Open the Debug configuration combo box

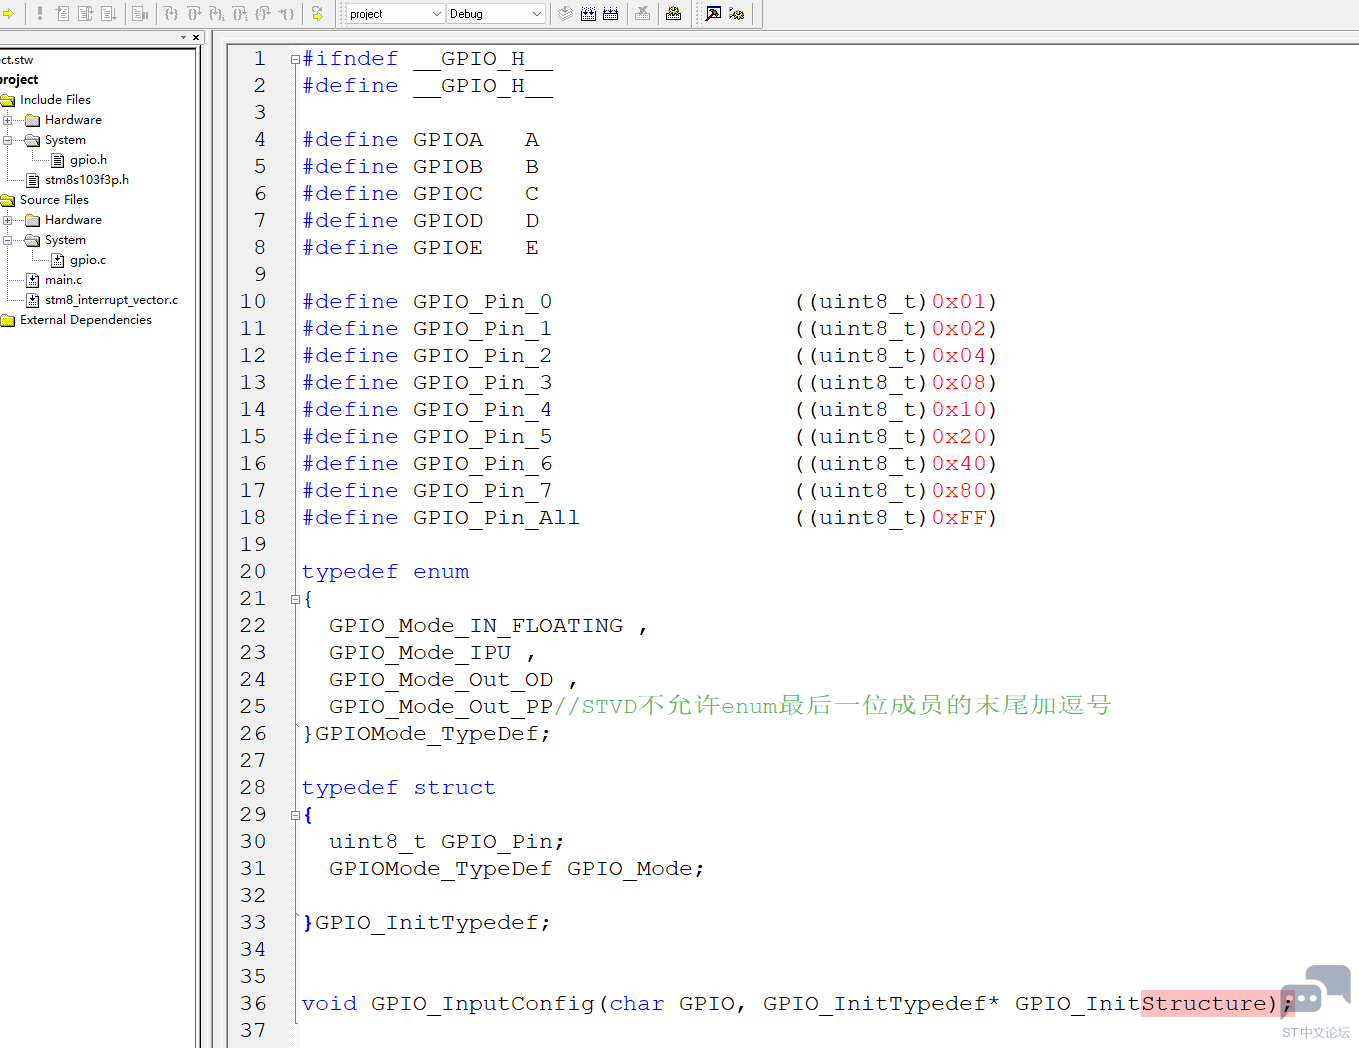[x=496, y=14]
